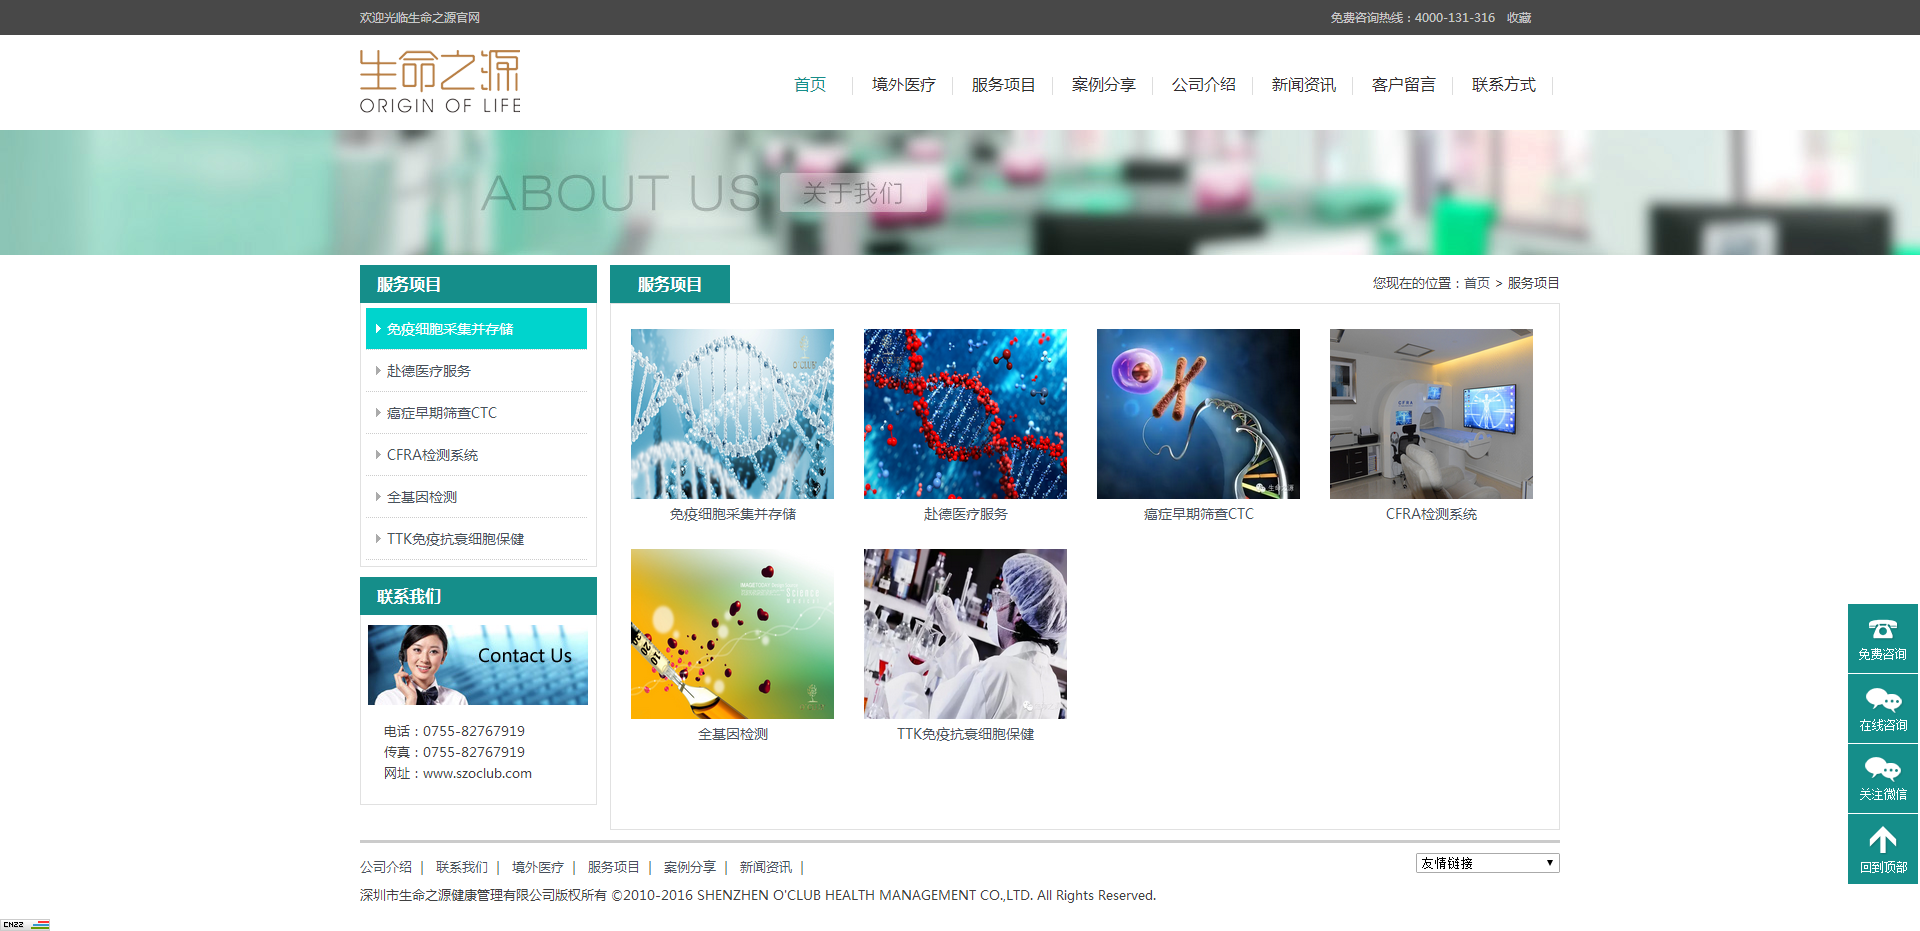The width and height of the screenshot is (1920, 931).
Task: Click 联系我们 footer link
Action: 462,867
